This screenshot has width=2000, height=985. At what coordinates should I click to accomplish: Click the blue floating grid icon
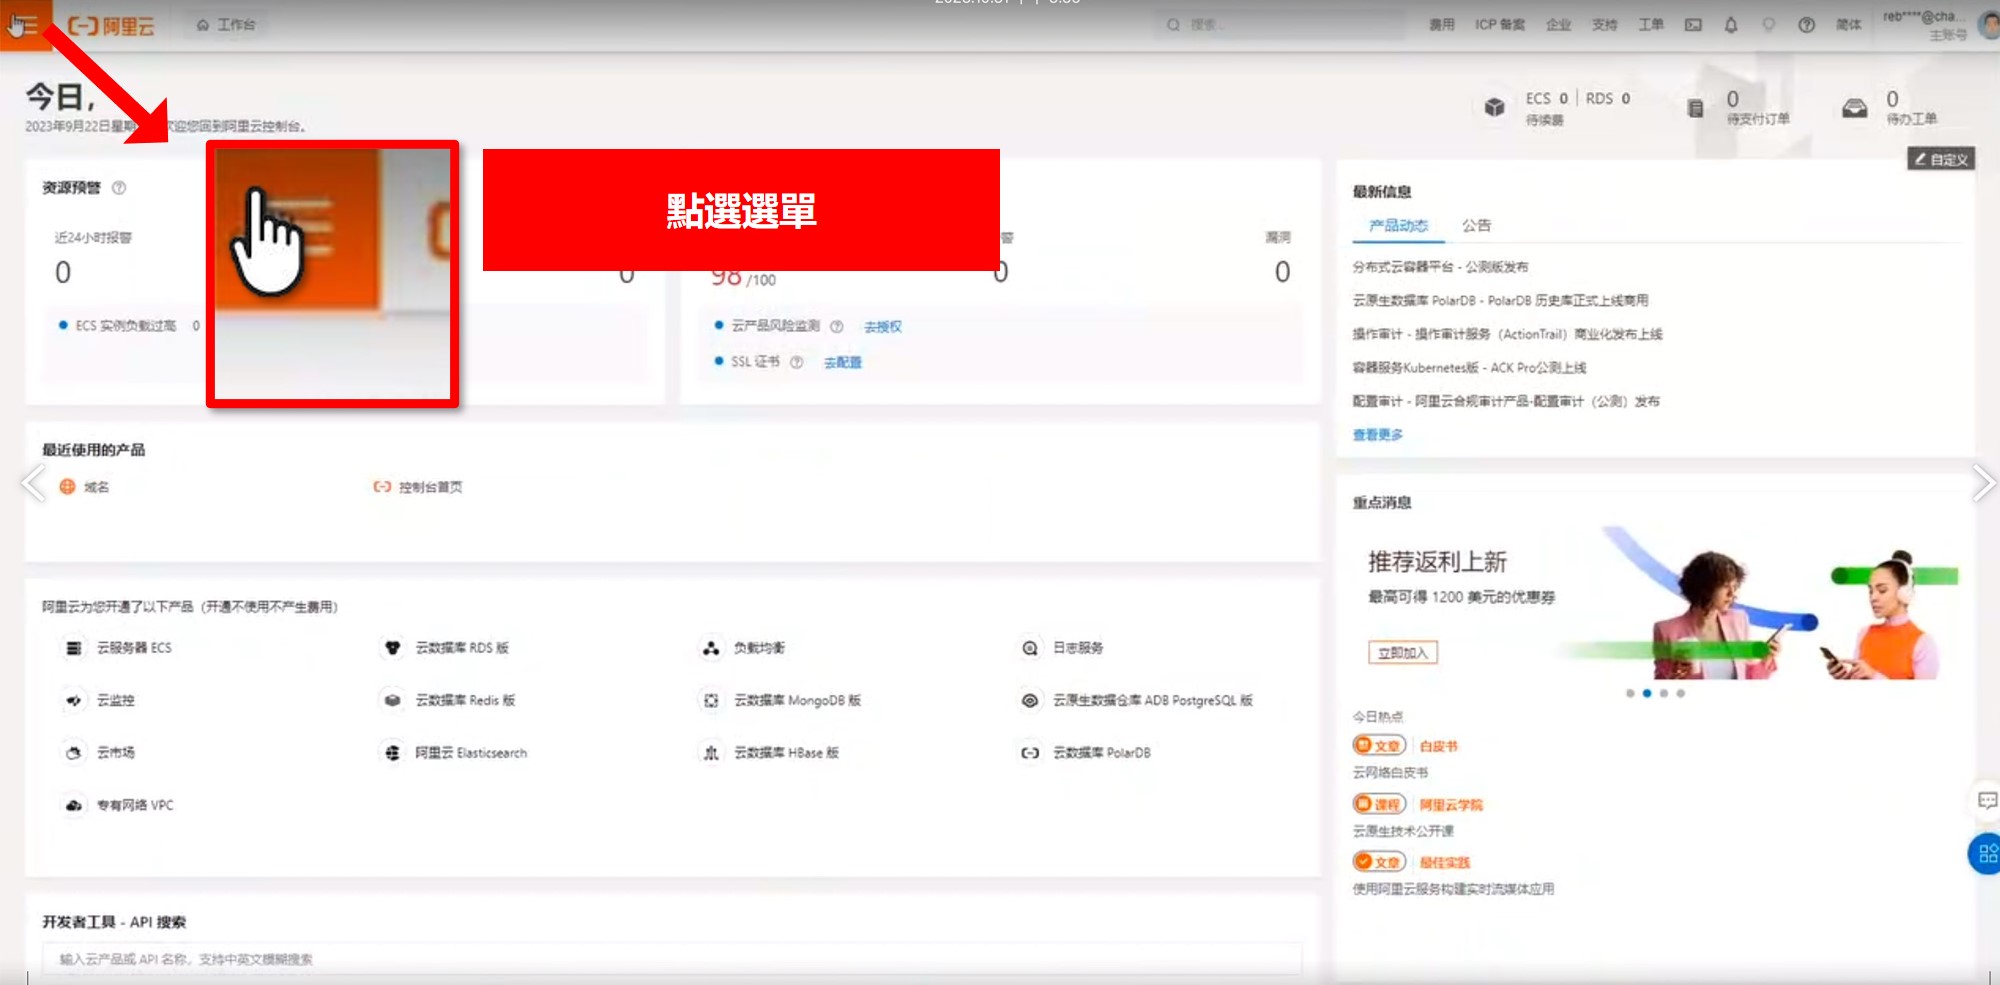point(1986,853)
